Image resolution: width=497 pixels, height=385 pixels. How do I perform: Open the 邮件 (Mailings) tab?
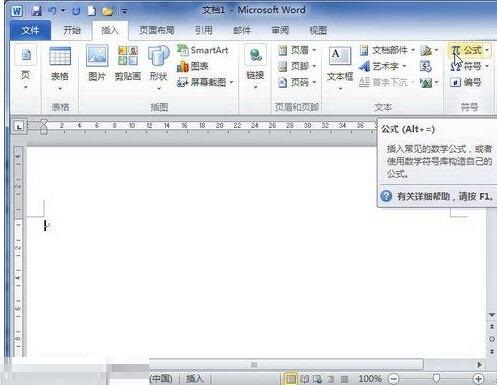pos(242,30)
